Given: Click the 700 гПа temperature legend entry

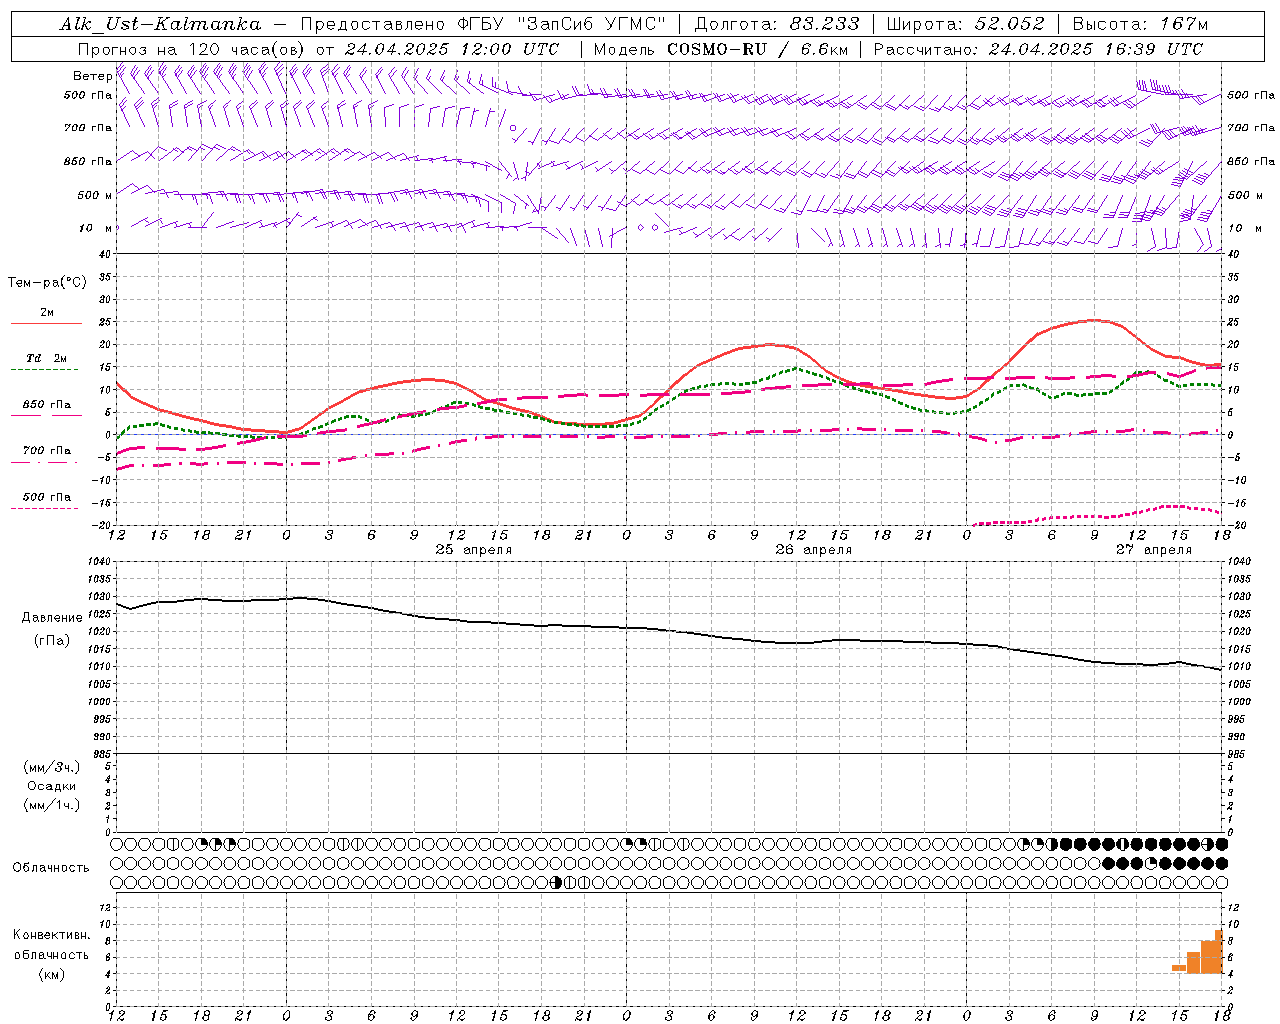Looking at the screenshot, I should point(47,451).
